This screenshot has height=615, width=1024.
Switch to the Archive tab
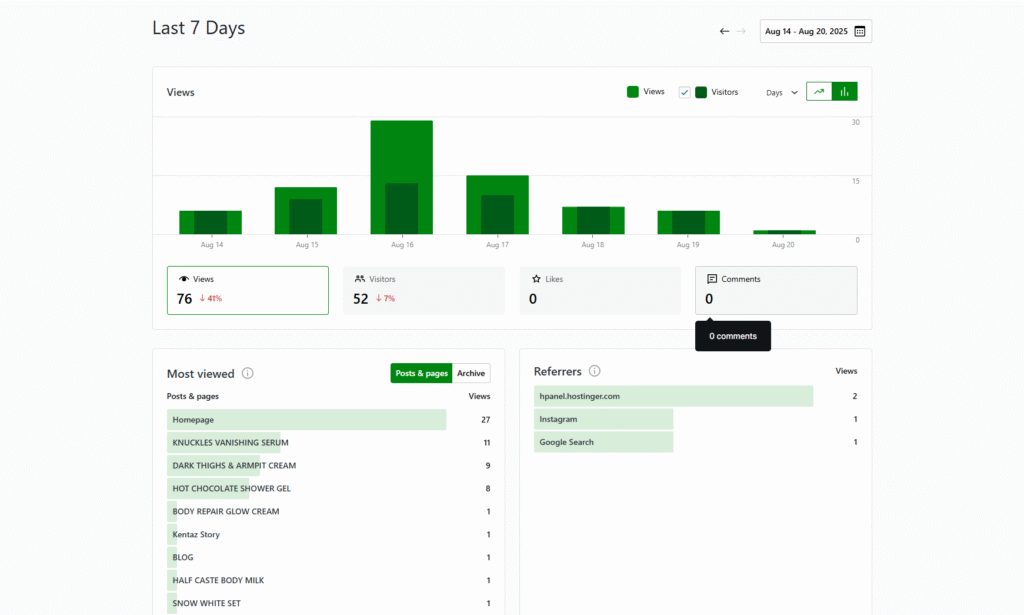tap(471, 373)
